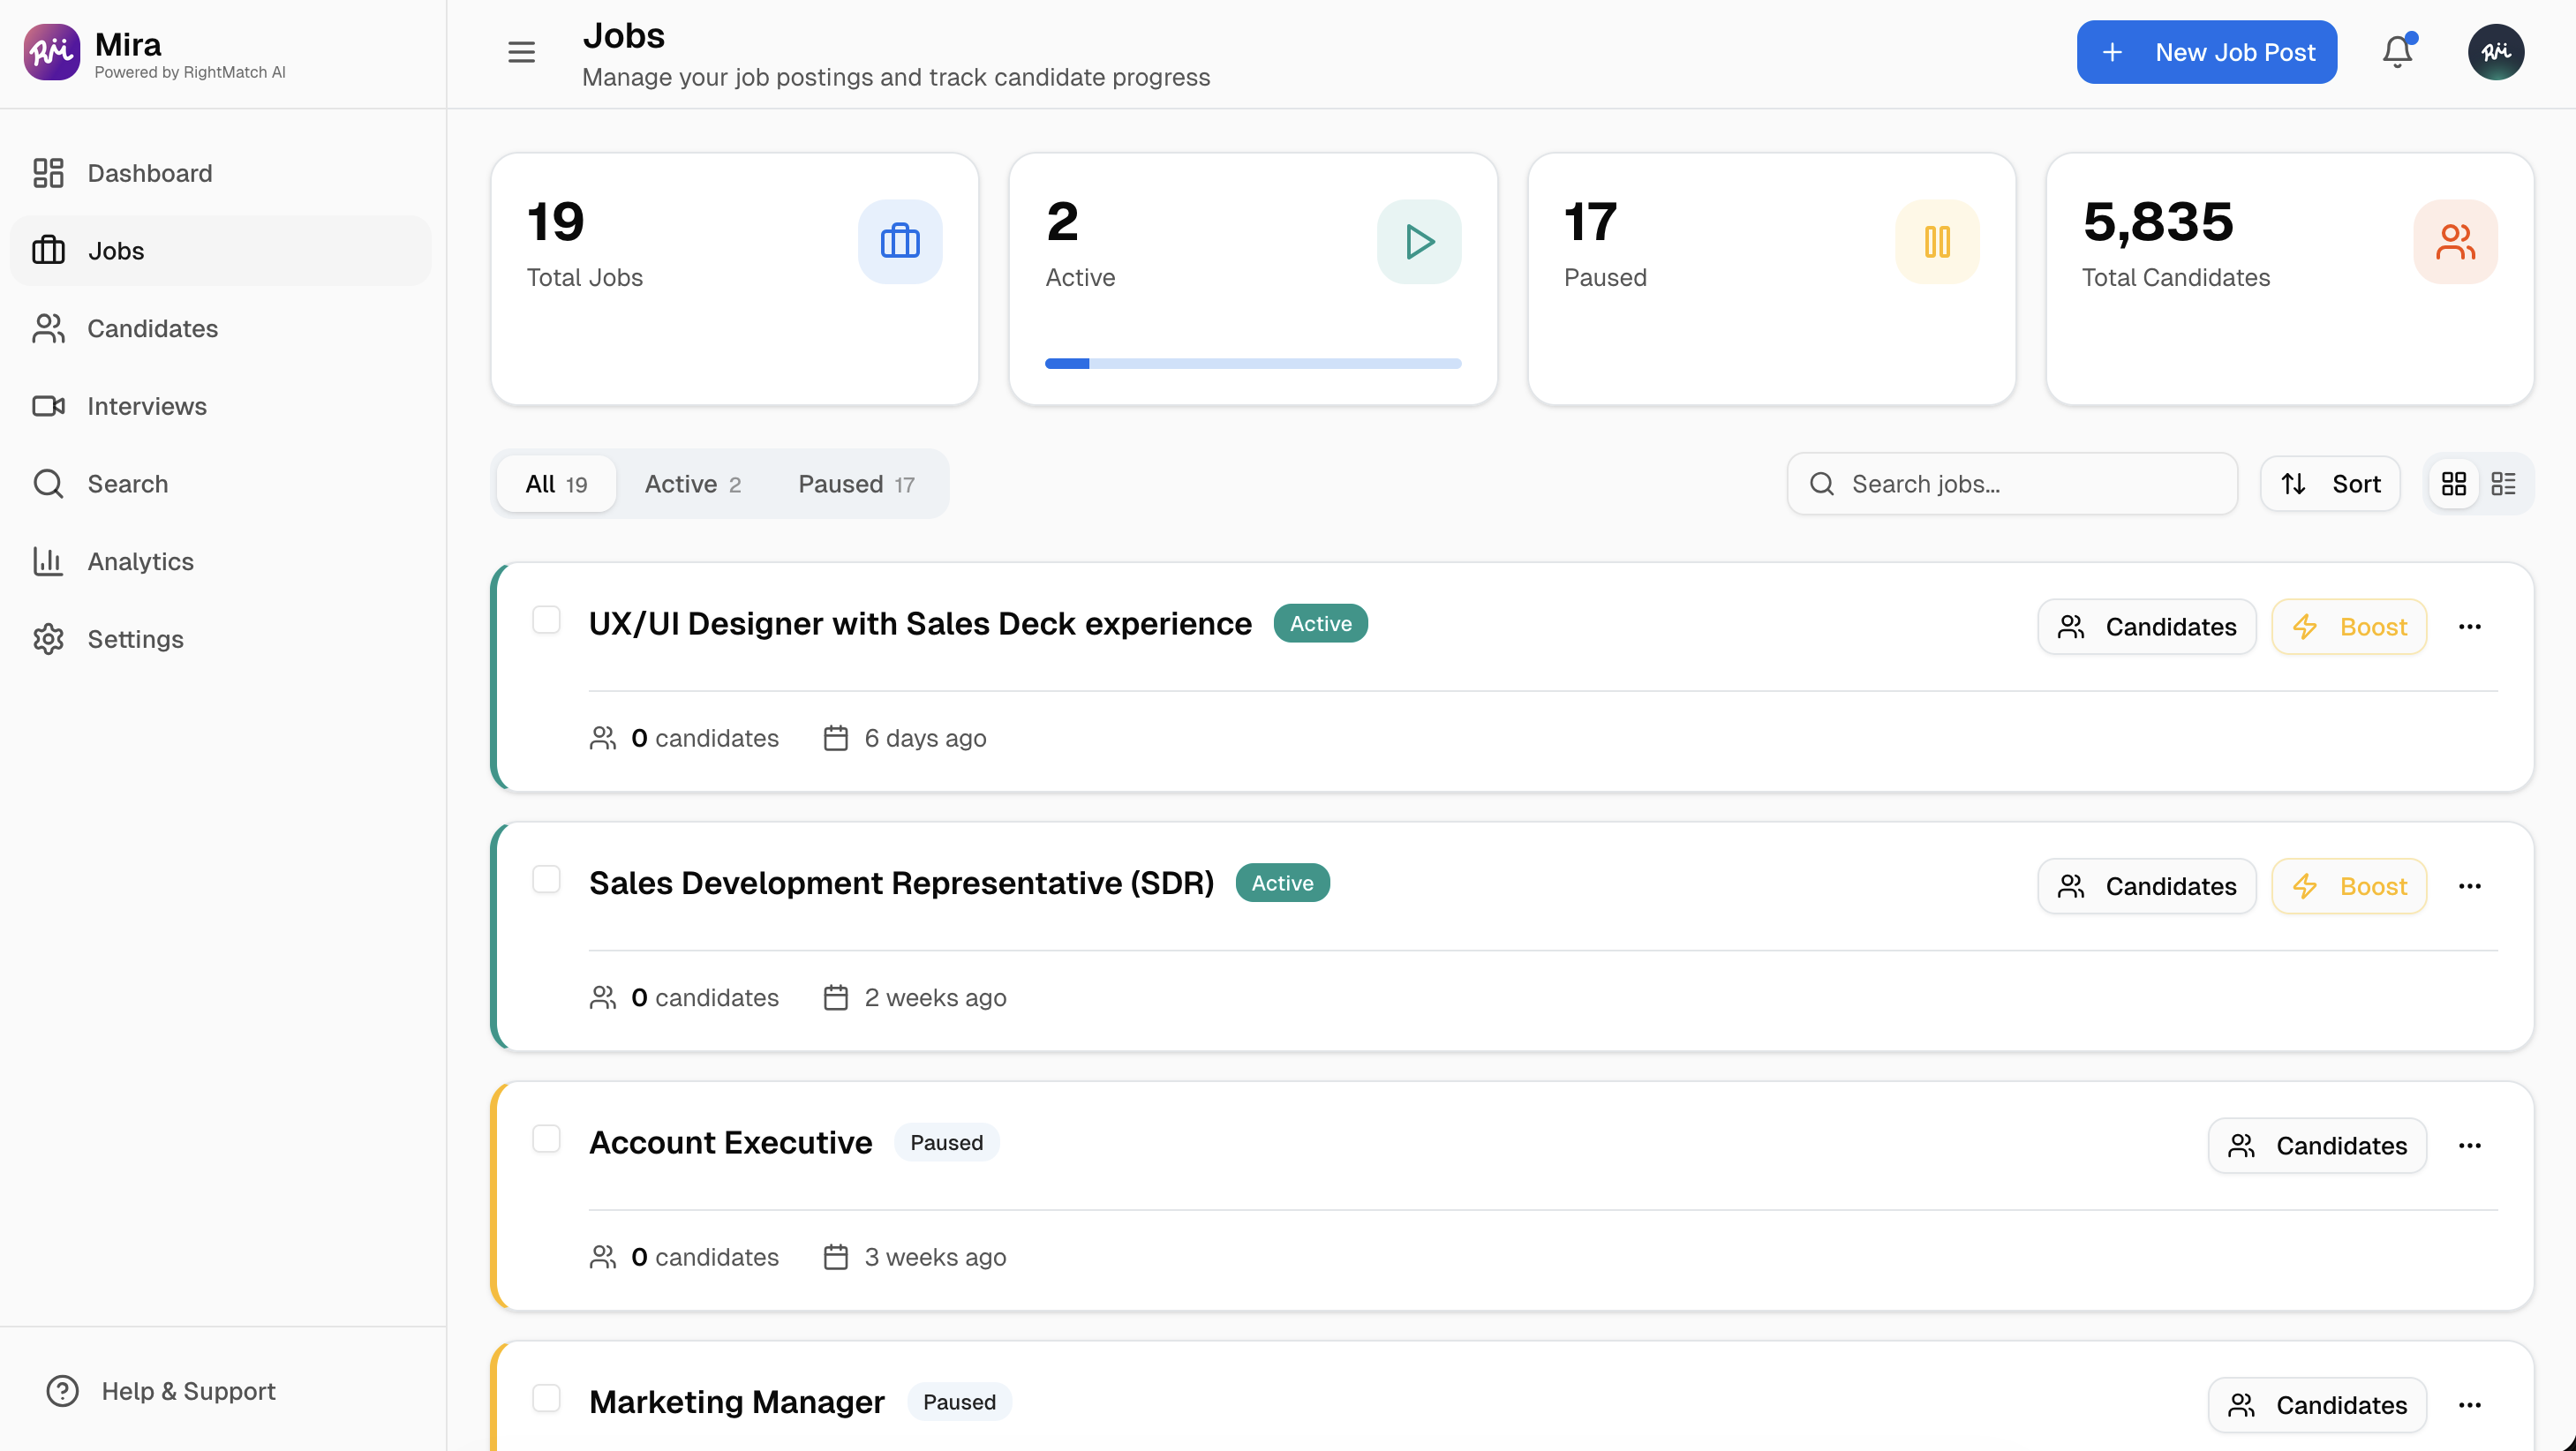Image resolution: width=2576 pixels, height=1451 pixels.
Task: Select the Analytics chart icon
Action: [48, 561]
